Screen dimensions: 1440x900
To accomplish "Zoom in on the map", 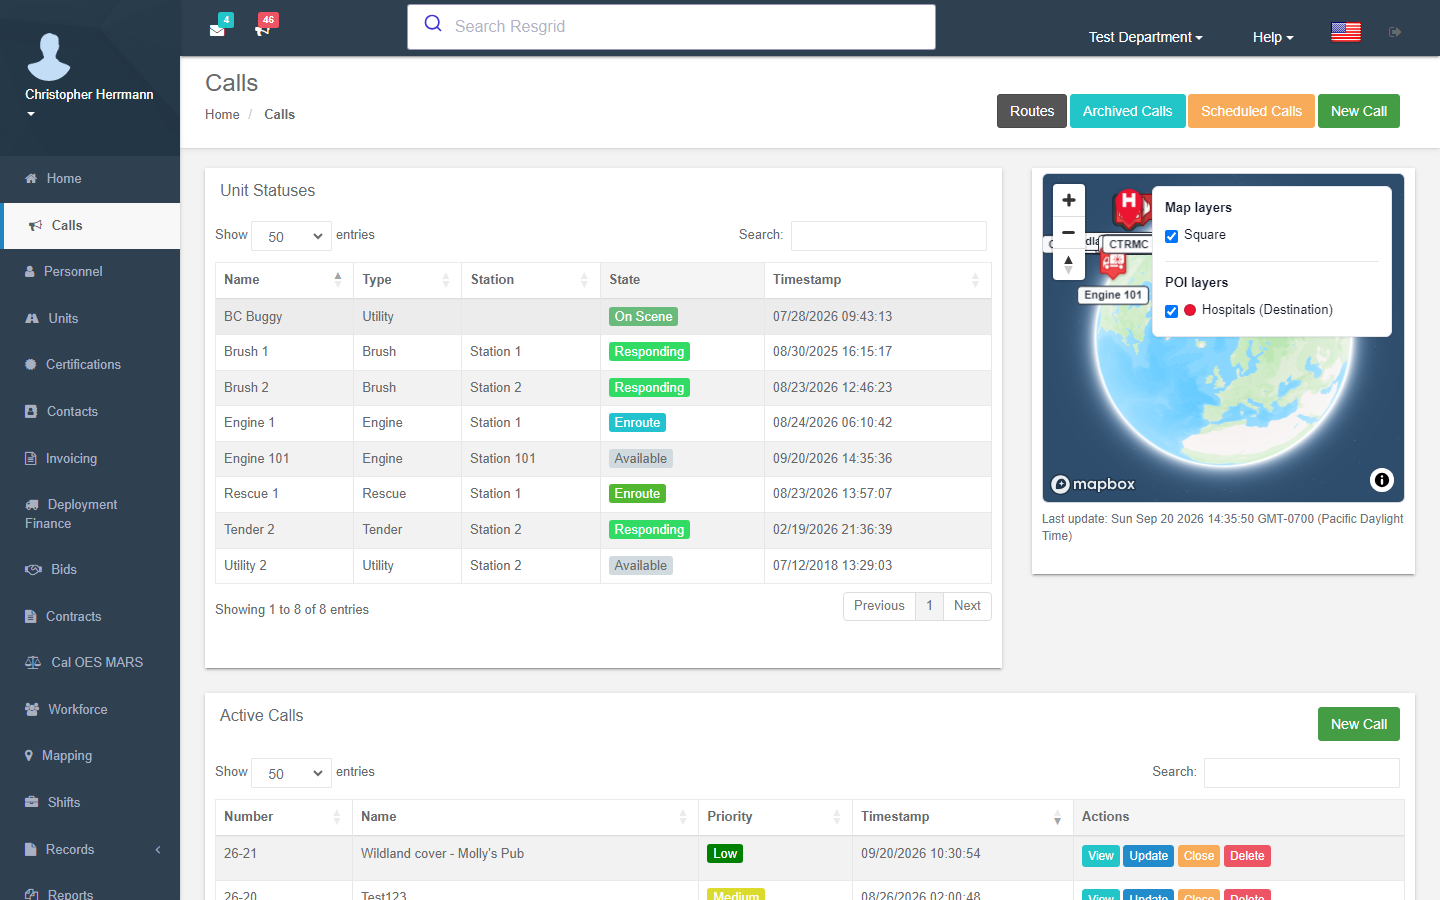I will (x=1069, y=200).
